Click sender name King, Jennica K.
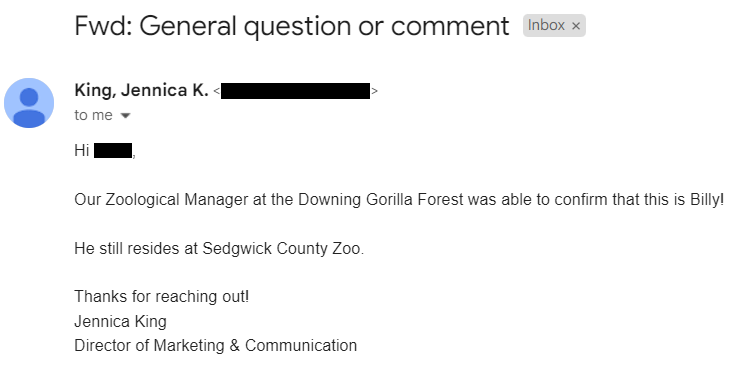This screenshot has height=367, width=742. 141,90
